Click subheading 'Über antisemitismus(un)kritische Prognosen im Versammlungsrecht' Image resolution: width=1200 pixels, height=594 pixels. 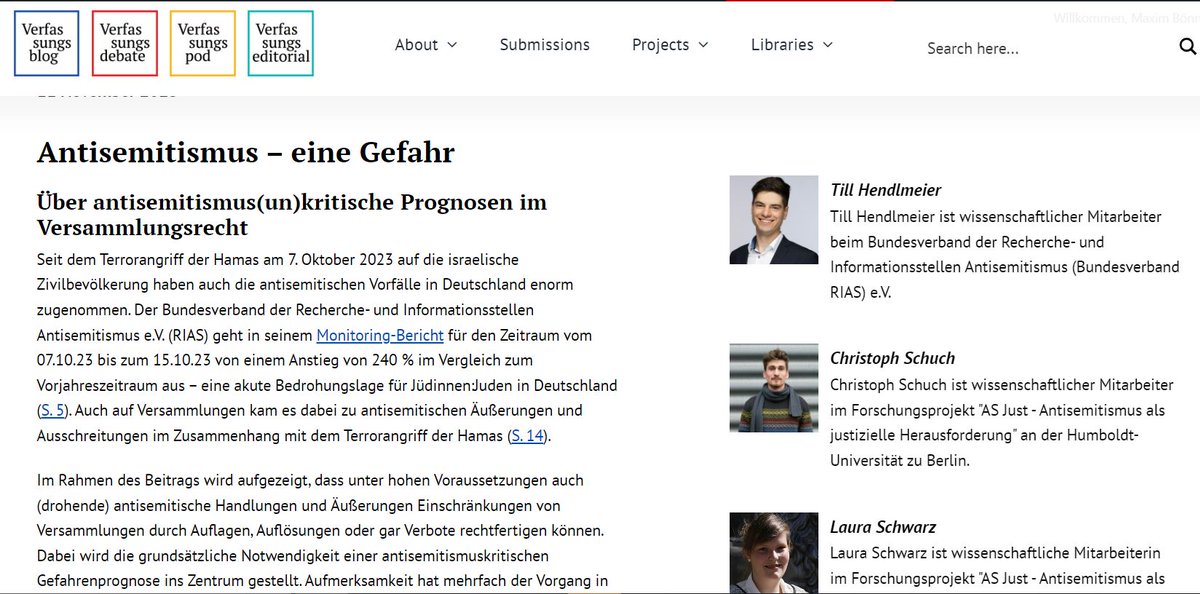[292, 214]
